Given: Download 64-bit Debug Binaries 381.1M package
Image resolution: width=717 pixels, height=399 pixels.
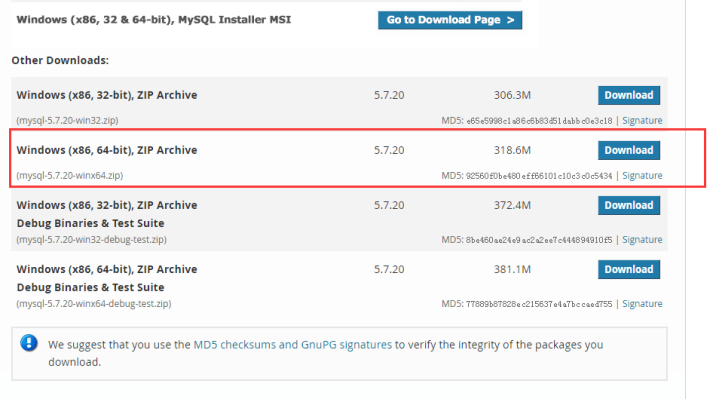Looking at the screenshot, I should pos(629,269).
